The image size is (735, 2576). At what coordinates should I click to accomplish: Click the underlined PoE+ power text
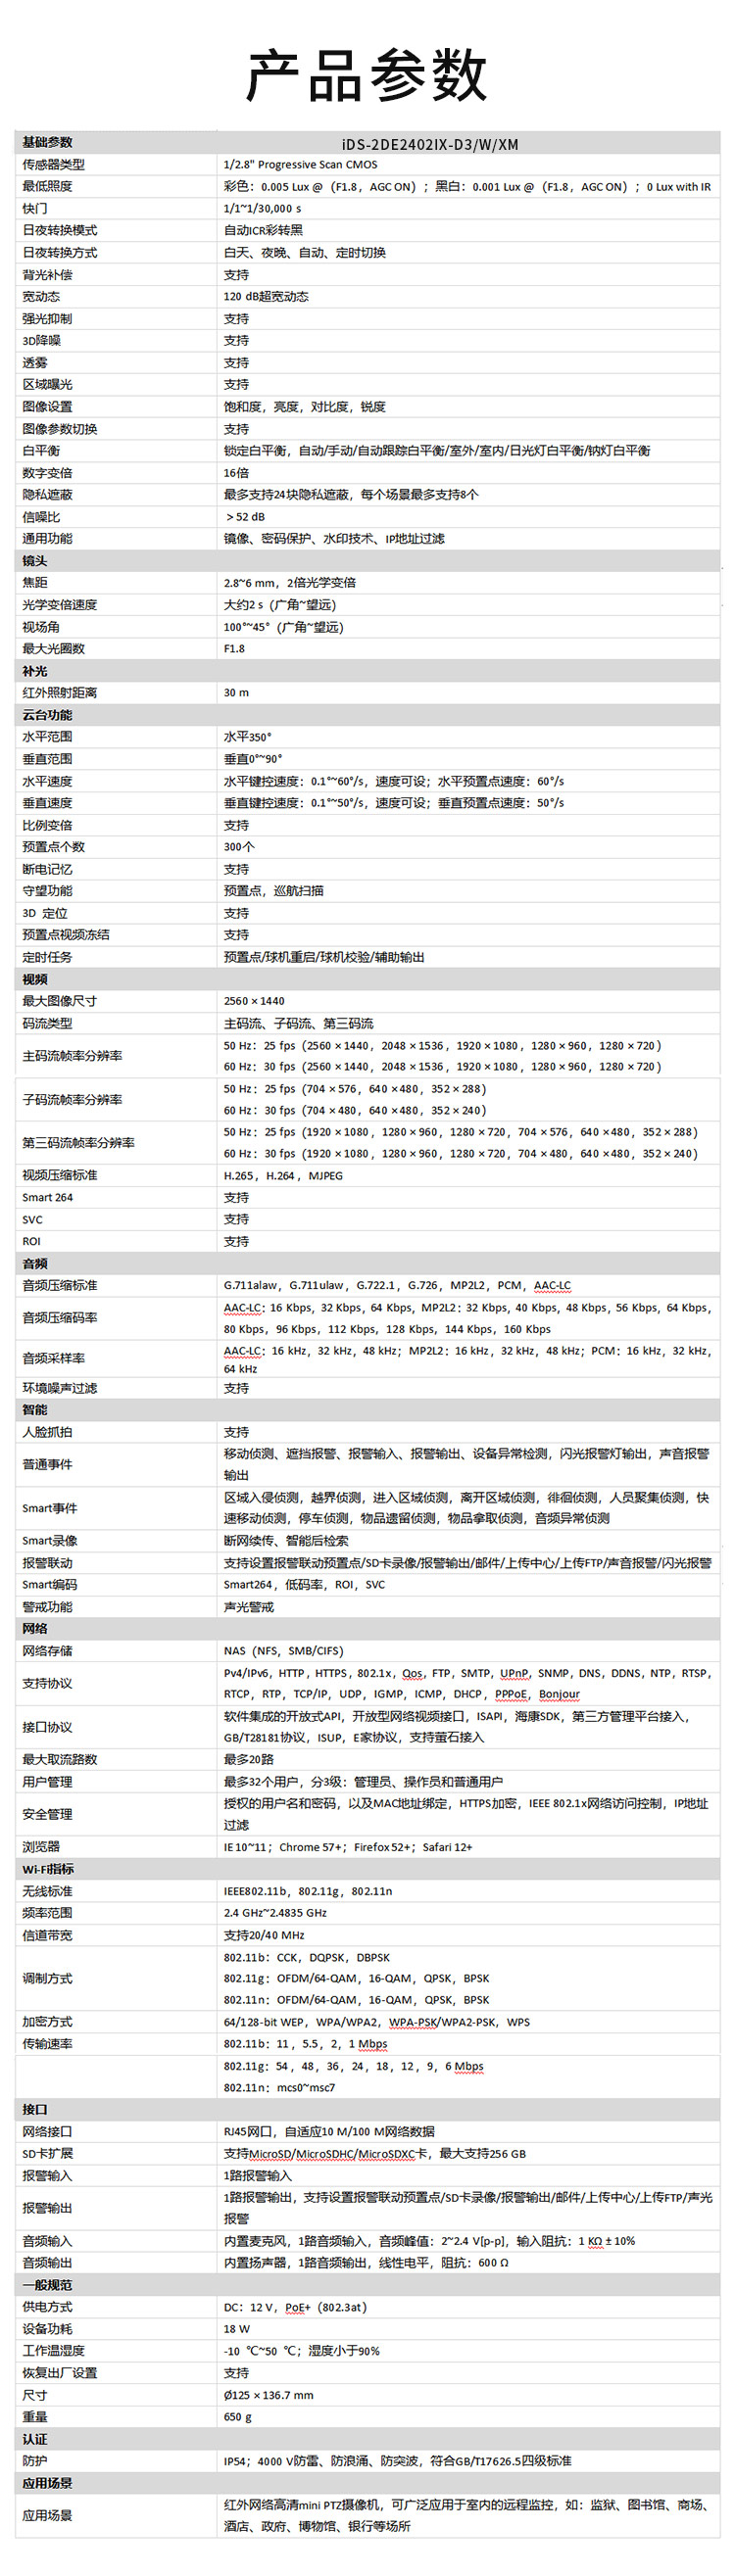click(298, 2307)
